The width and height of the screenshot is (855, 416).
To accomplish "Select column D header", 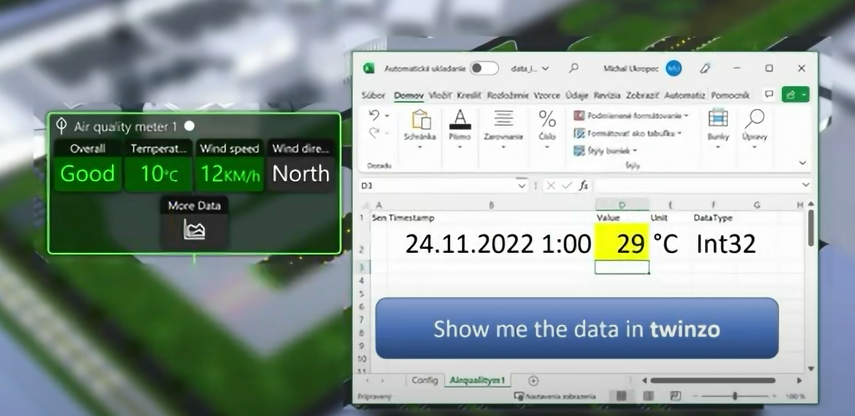I will point(622,205).
